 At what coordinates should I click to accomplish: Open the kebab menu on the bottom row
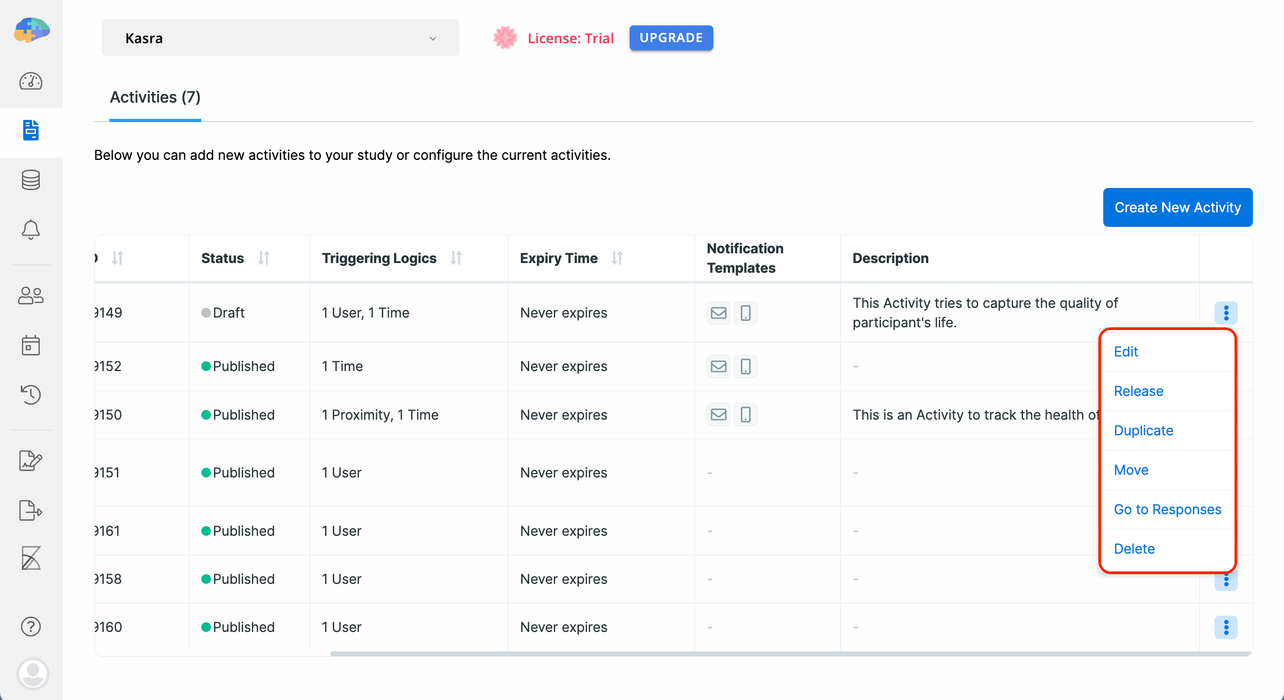tap(1226, 627)
